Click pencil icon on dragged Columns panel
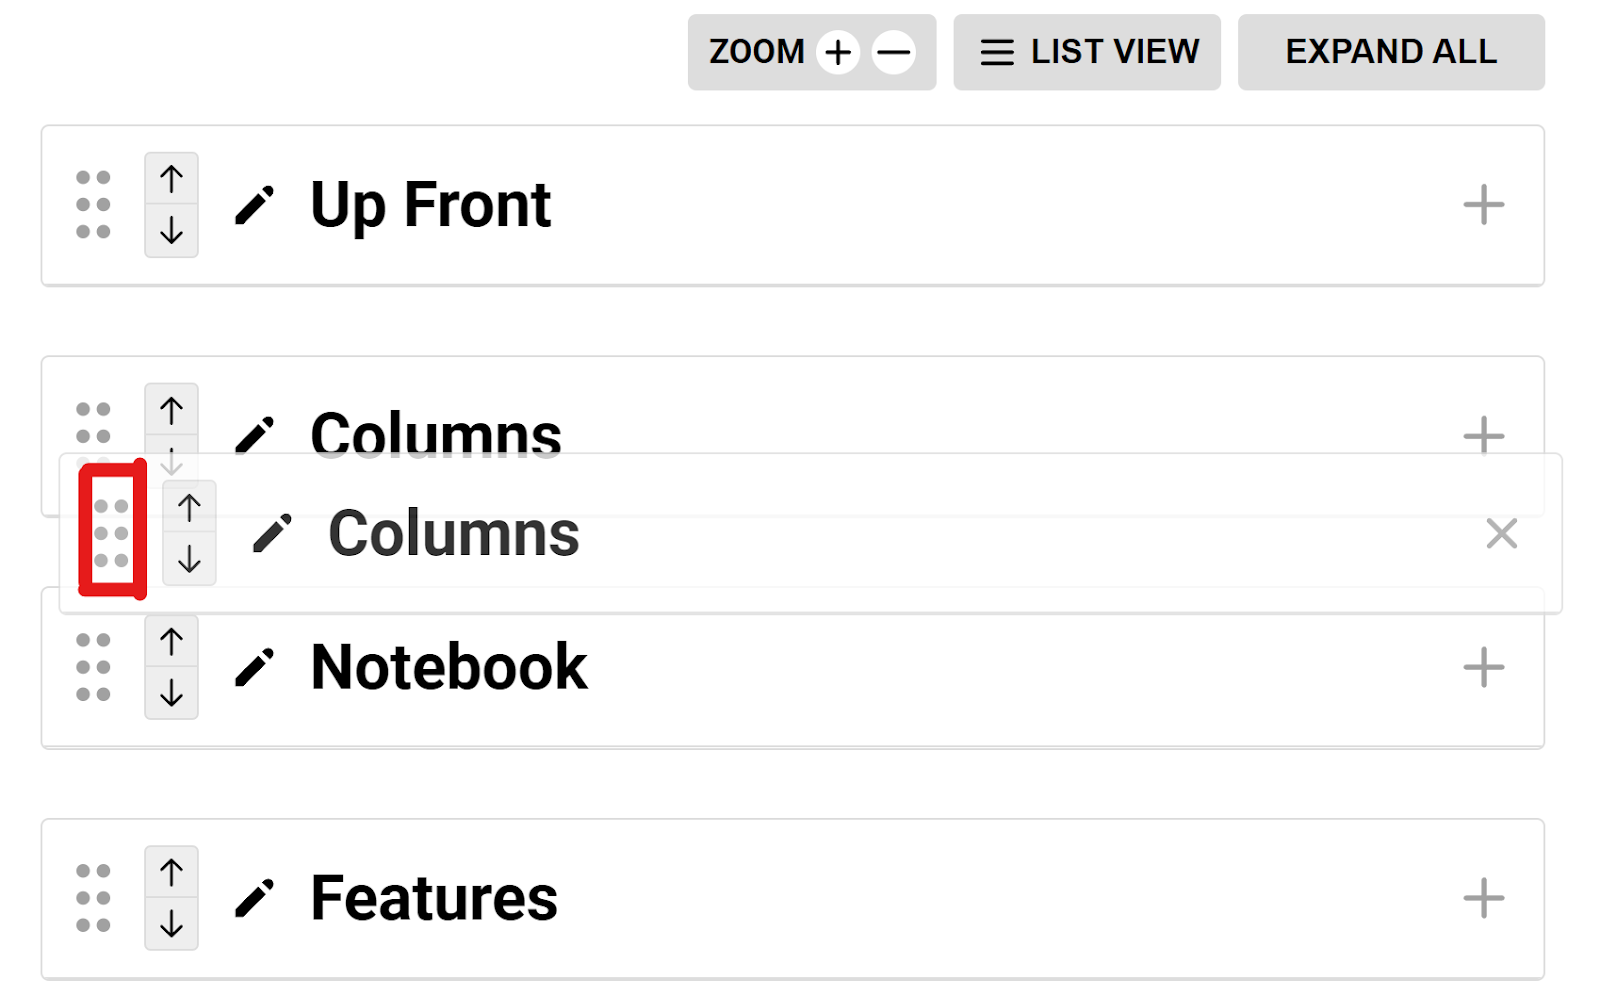1600x996 pixels. (x=272, y=534)
